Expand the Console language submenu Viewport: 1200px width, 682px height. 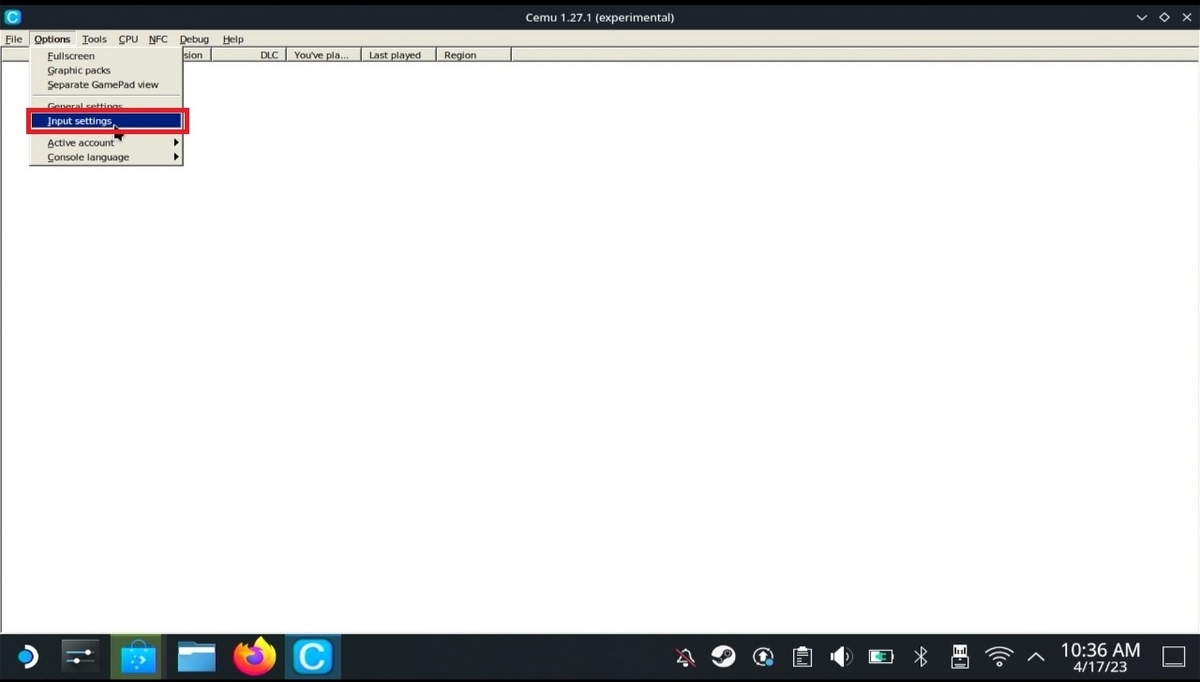106,157
